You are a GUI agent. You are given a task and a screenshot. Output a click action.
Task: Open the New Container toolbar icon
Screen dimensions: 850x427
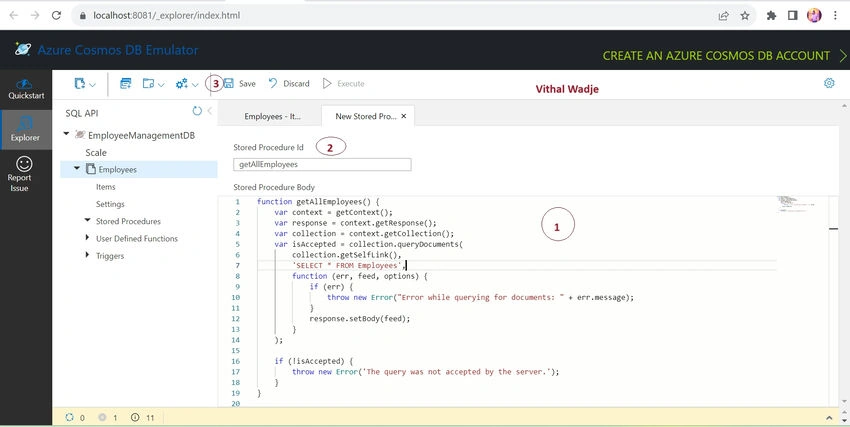[x=80, y=83]
